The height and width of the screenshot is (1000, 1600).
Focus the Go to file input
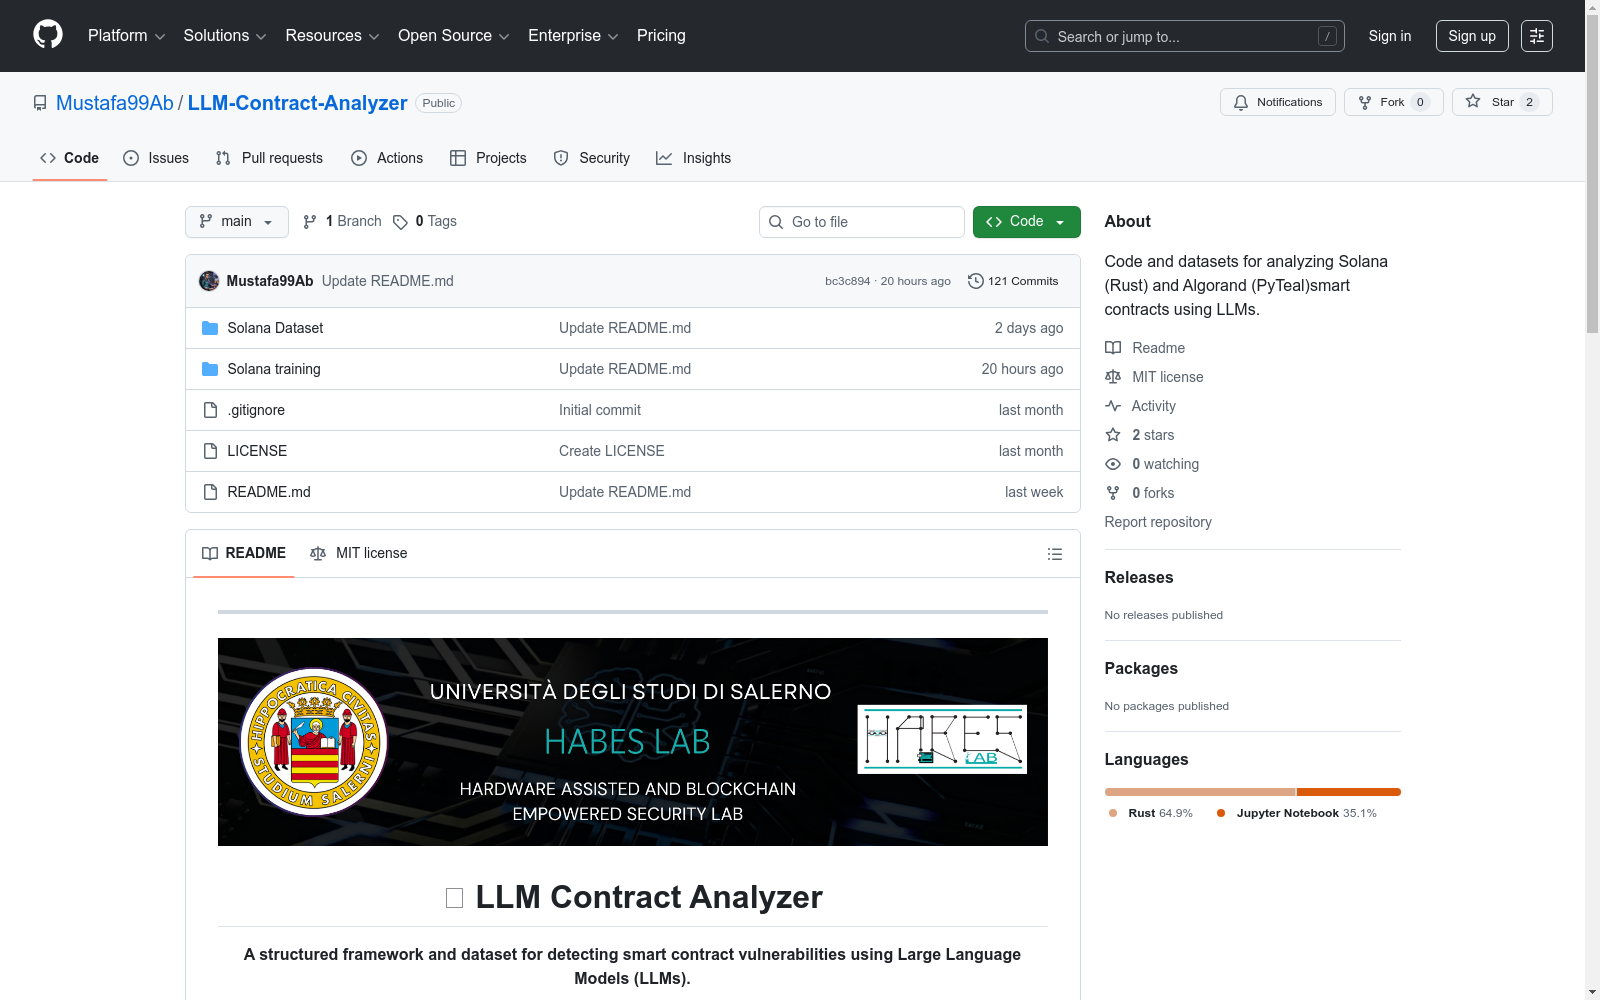862,222
